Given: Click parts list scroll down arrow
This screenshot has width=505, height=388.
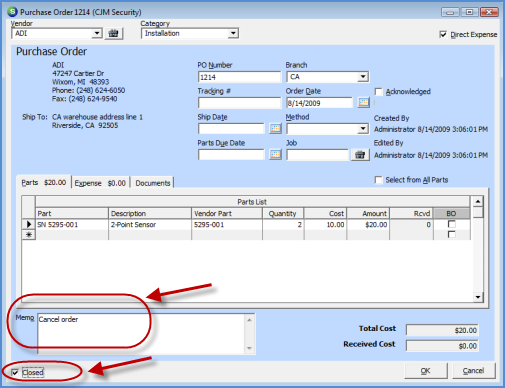Looking at the screenshot, I should click(478, 297).
